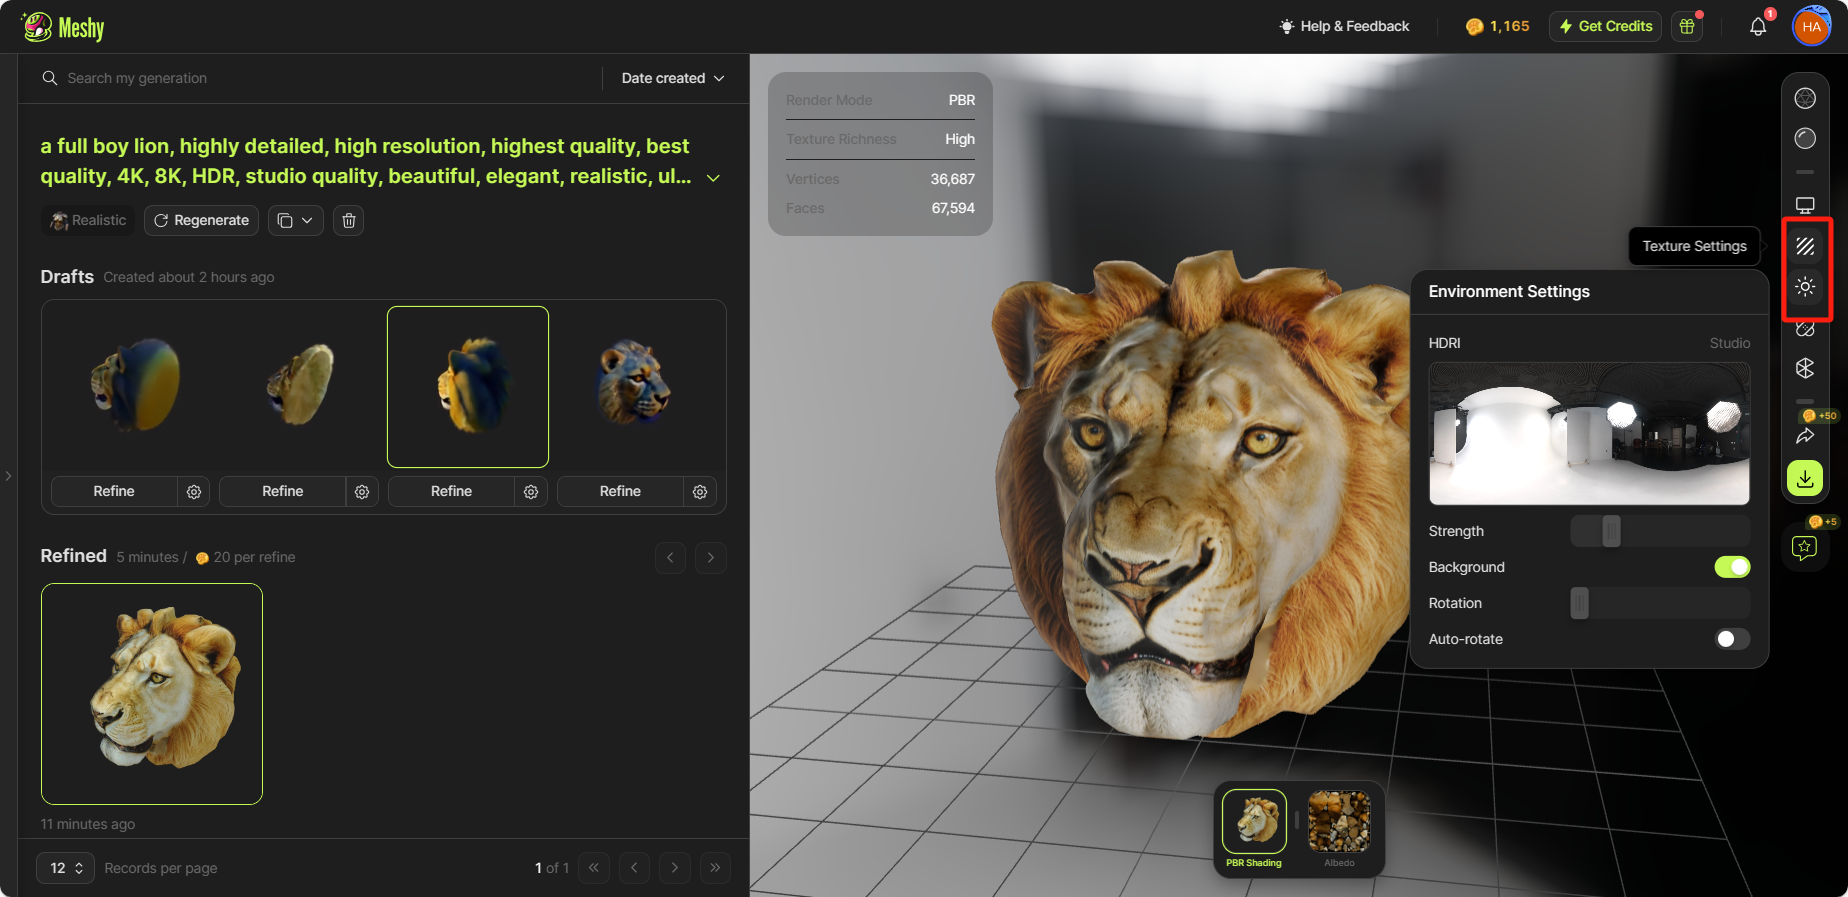The image size is (1848, 897).
Task: Select the second draft thumbnail
Action: [299, 386]
